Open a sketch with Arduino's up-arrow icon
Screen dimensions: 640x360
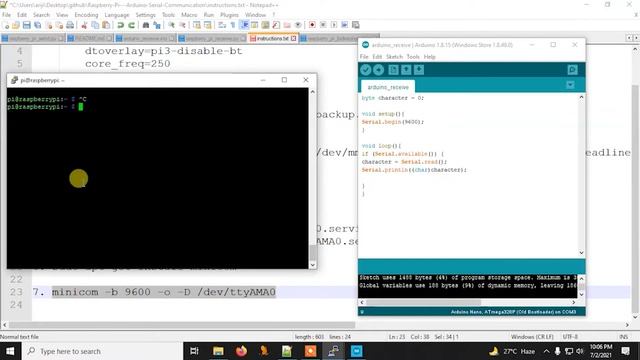pyautogui.click(x=406, y=70)
